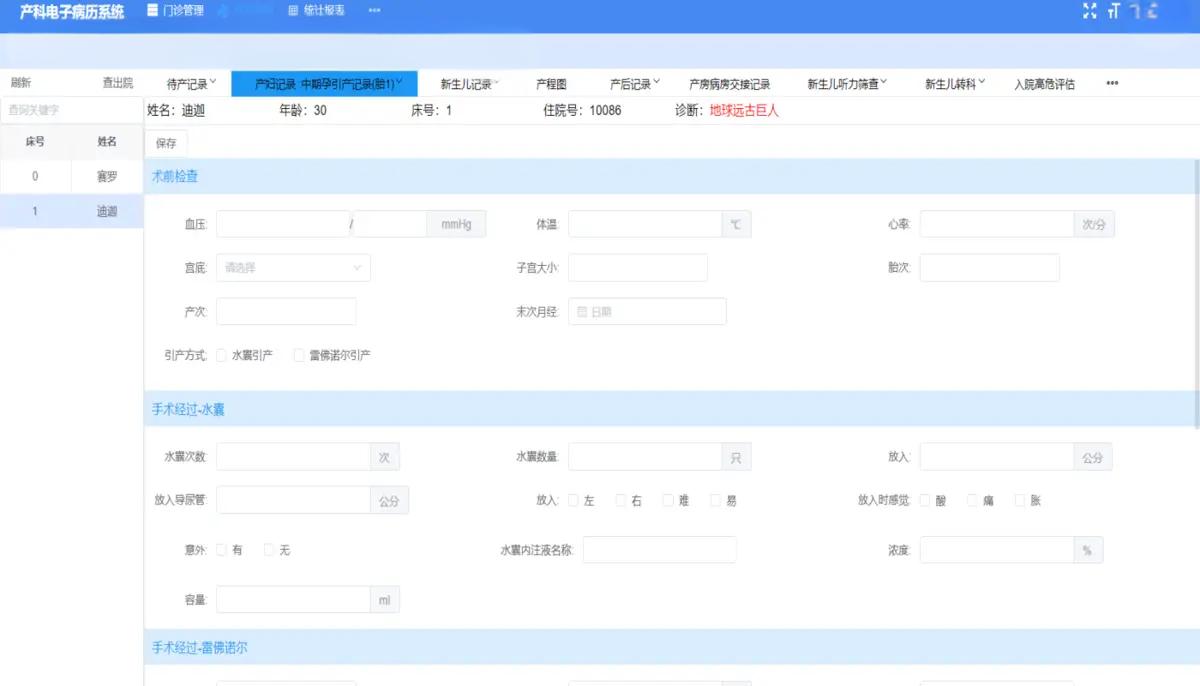Toggle fullscreen with the expand-arrows icon
This screenshot has height=686, width=1200.
pos(1090,11)
